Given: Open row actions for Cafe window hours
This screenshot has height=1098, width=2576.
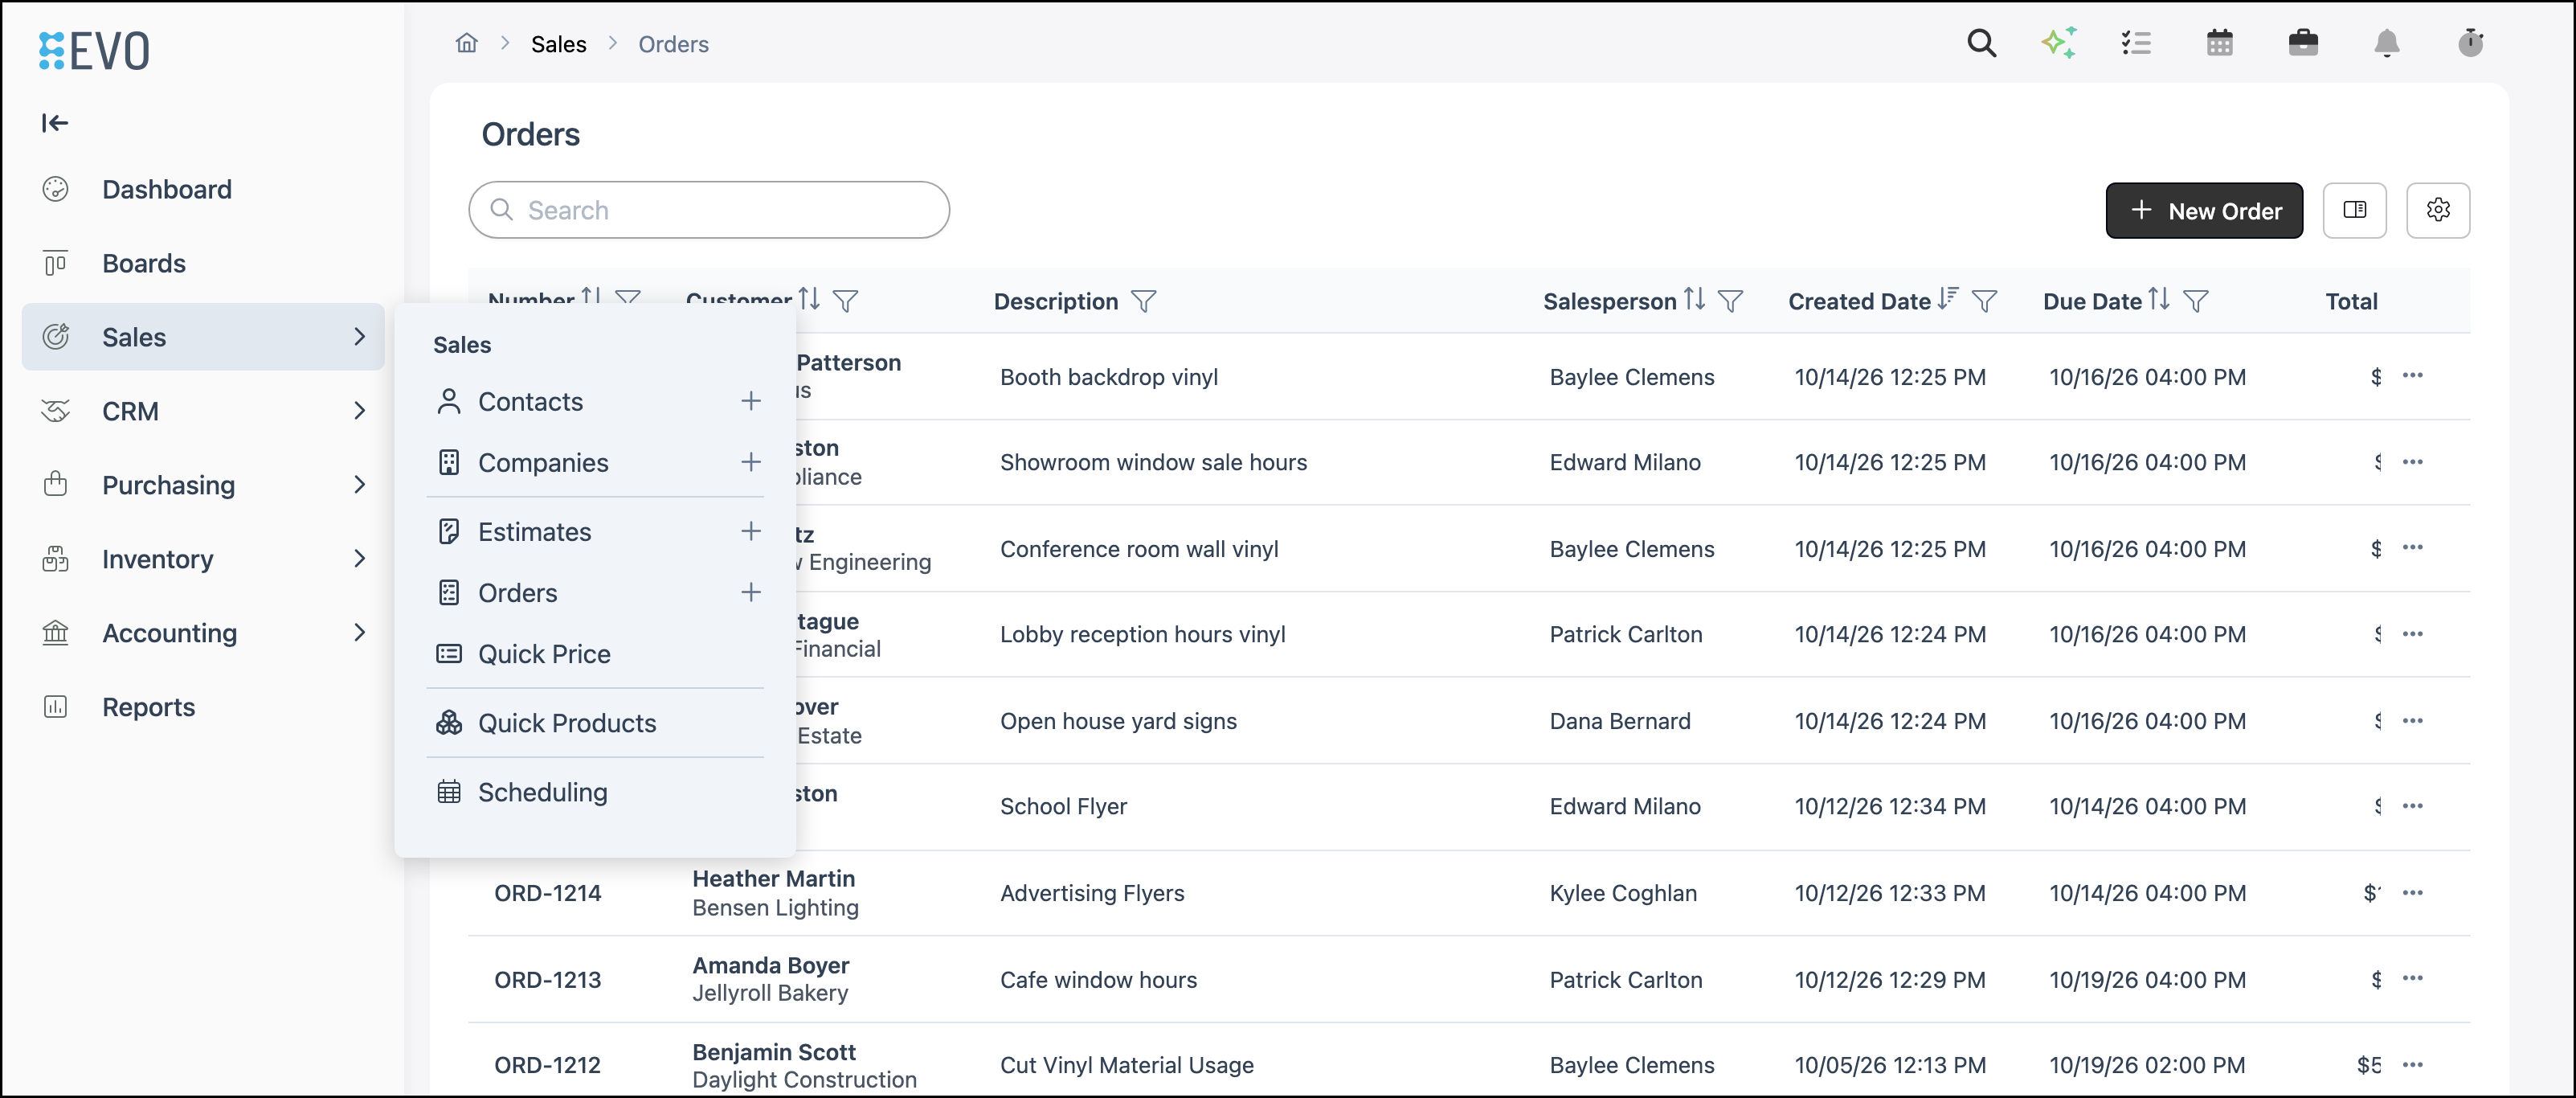Looking at the screenshot, I should 2412,979.
